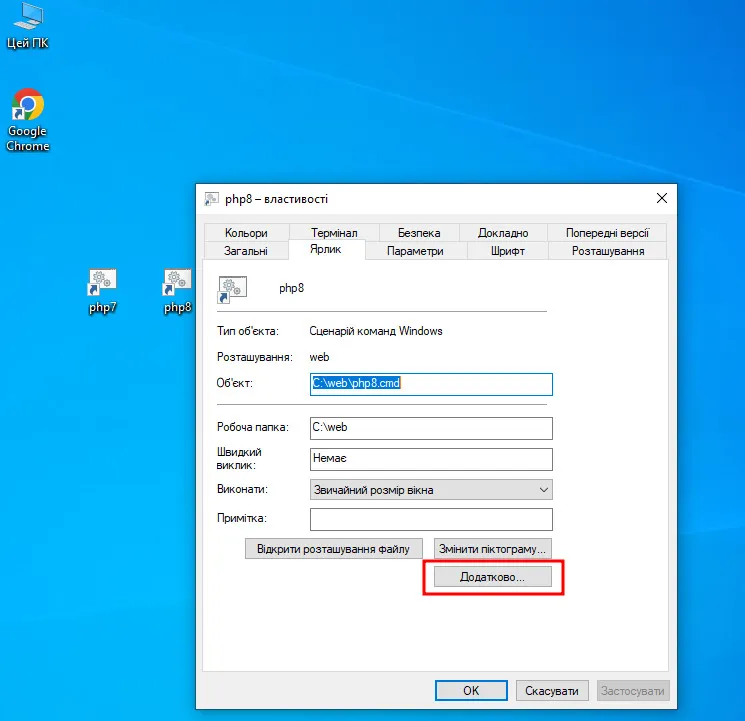Image resolution: width=745 pixels, height=721 pixels.
Task: Select the php7 desktop shortcut
Action: (102, 290)
